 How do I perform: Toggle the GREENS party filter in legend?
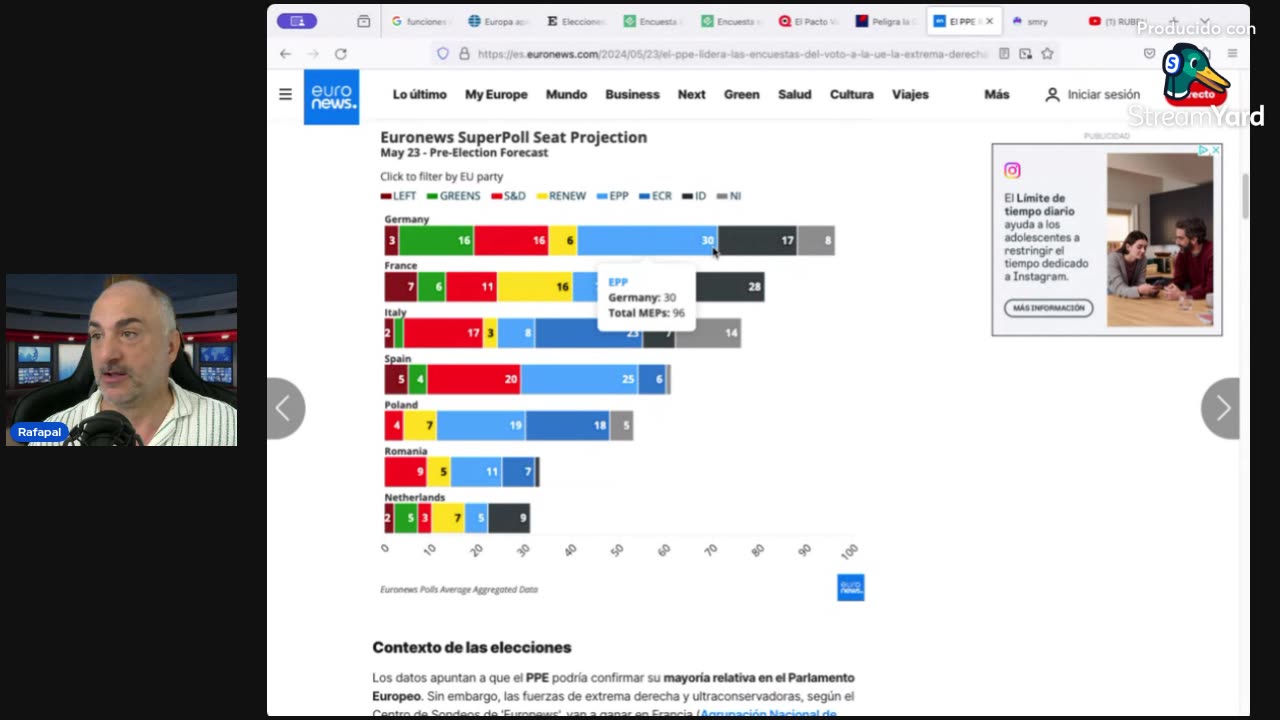454,196
